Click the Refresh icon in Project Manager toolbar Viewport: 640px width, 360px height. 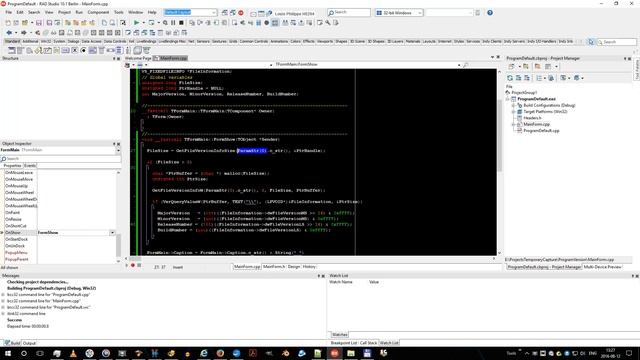(x=510, y=78)
